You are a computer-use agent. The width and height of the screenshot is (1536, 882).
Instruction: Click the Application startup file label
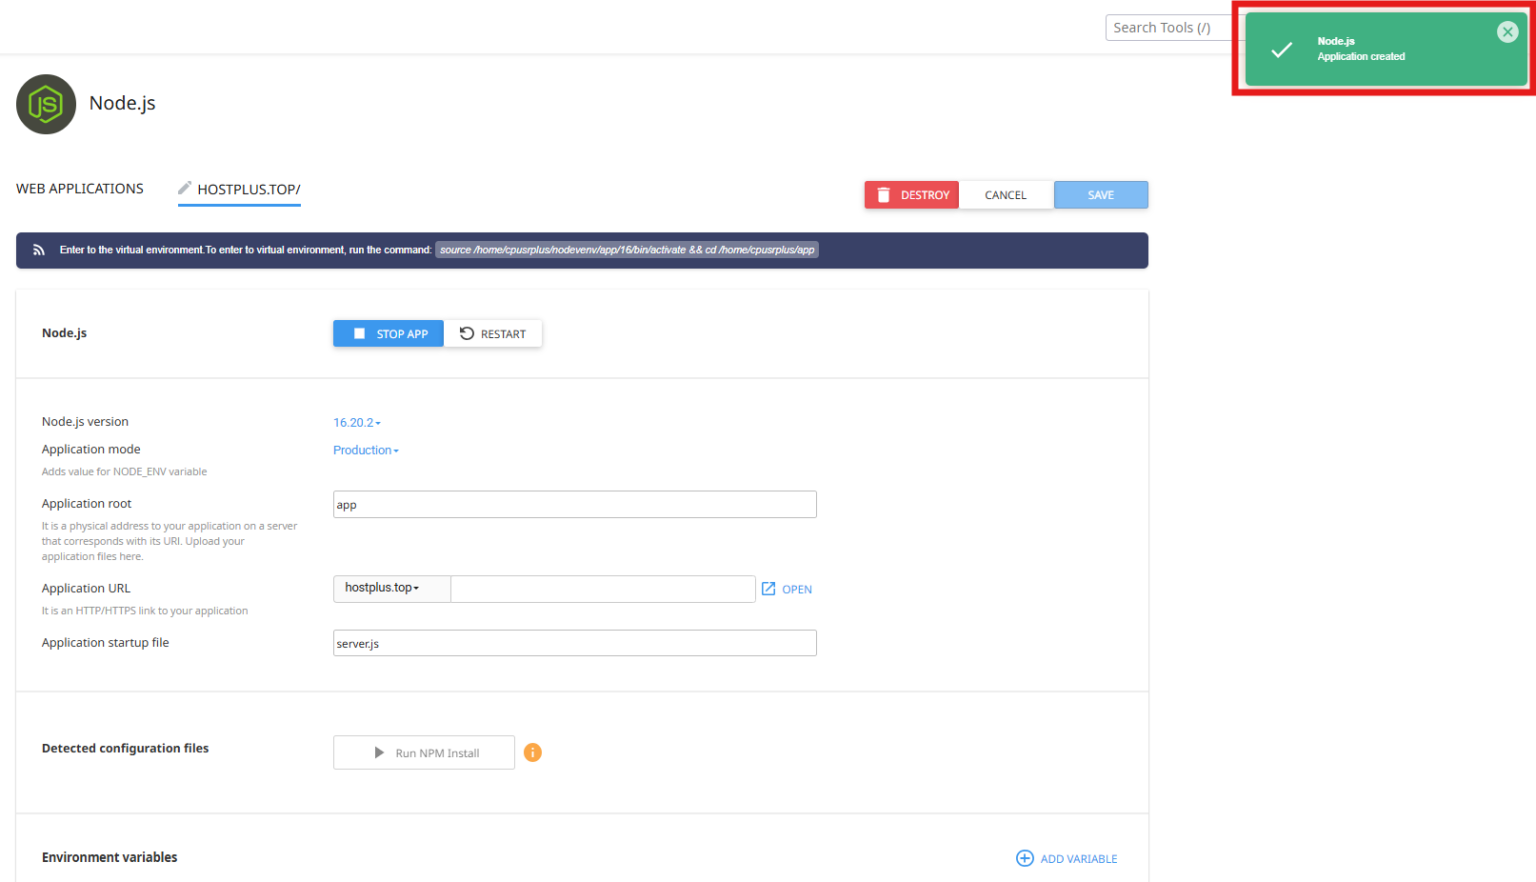click(x=105, y=643)
